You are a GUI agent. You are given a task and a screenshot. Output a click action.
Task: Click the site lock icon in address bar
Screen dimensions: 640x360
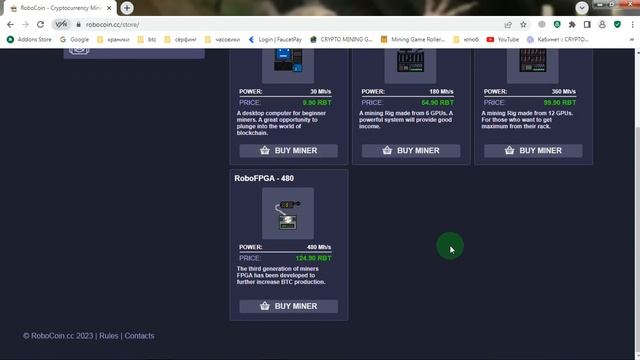(79, 24)
